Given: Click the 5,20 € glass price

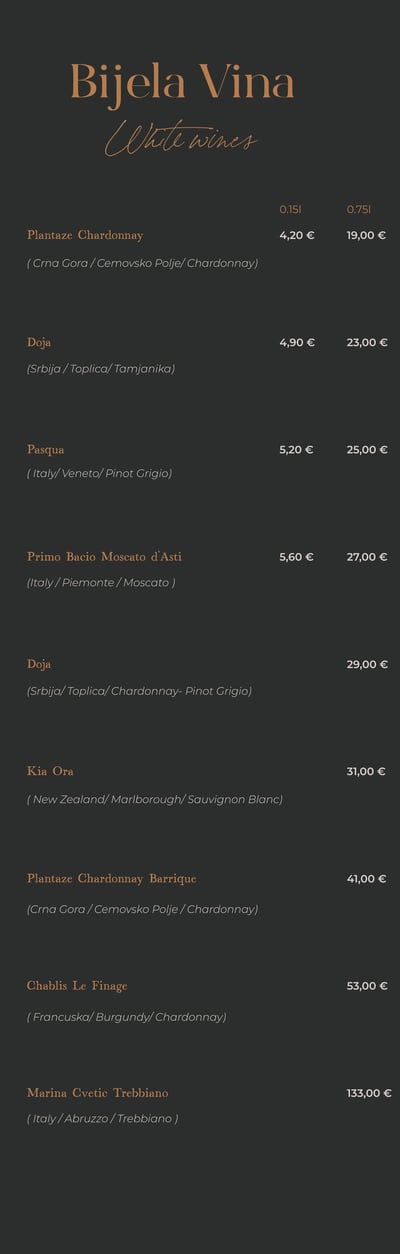Looking at the screenshot, I should (x=297, y=449).
